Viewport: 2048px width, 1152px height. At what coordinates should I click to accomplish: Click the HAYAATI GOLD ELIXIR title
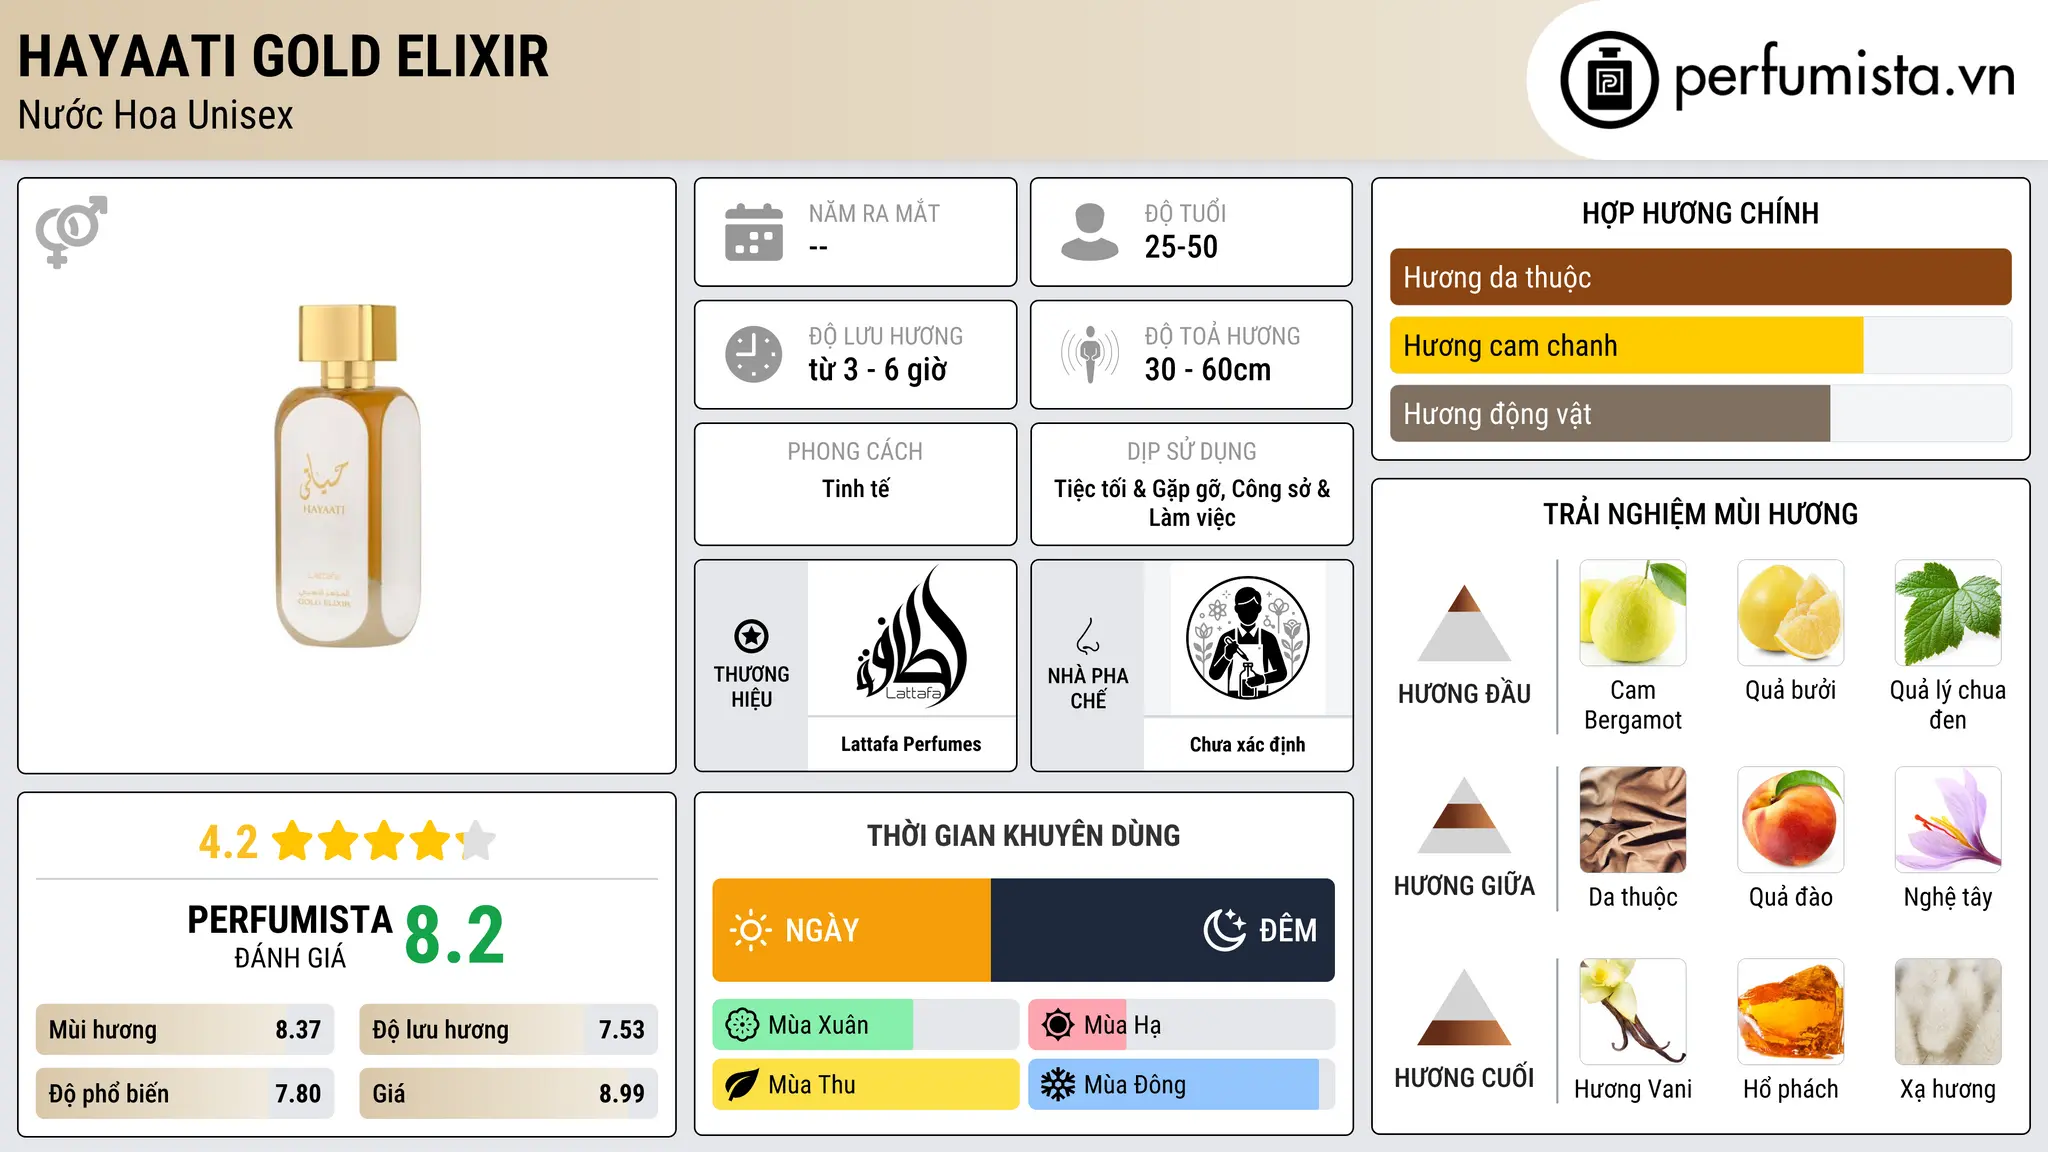point(284,57)
